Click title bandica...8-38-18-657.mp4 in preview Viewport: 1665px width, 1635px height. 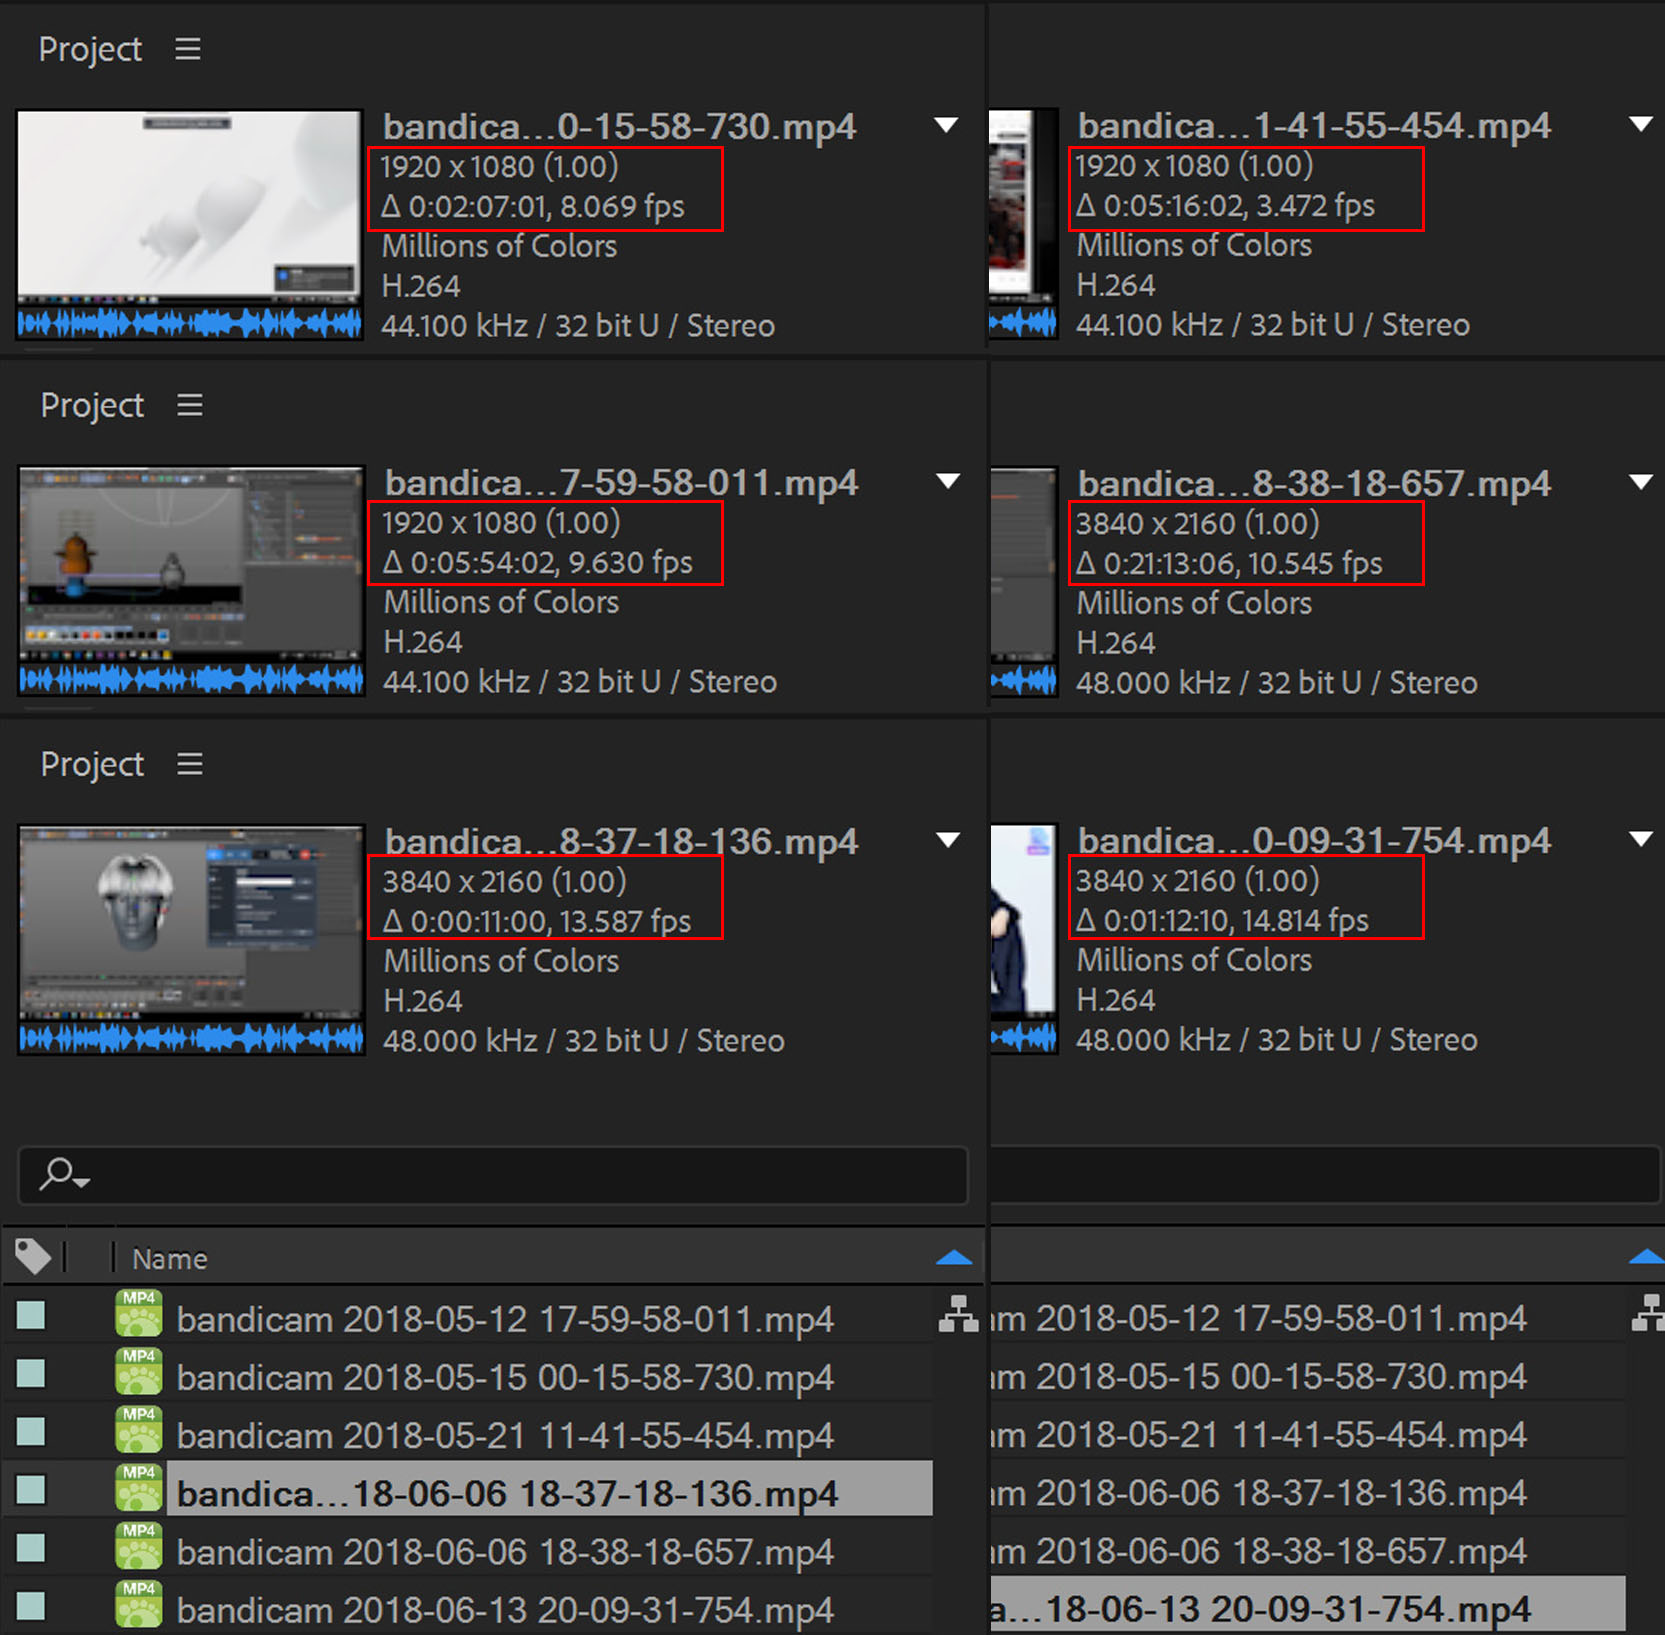1314,483
